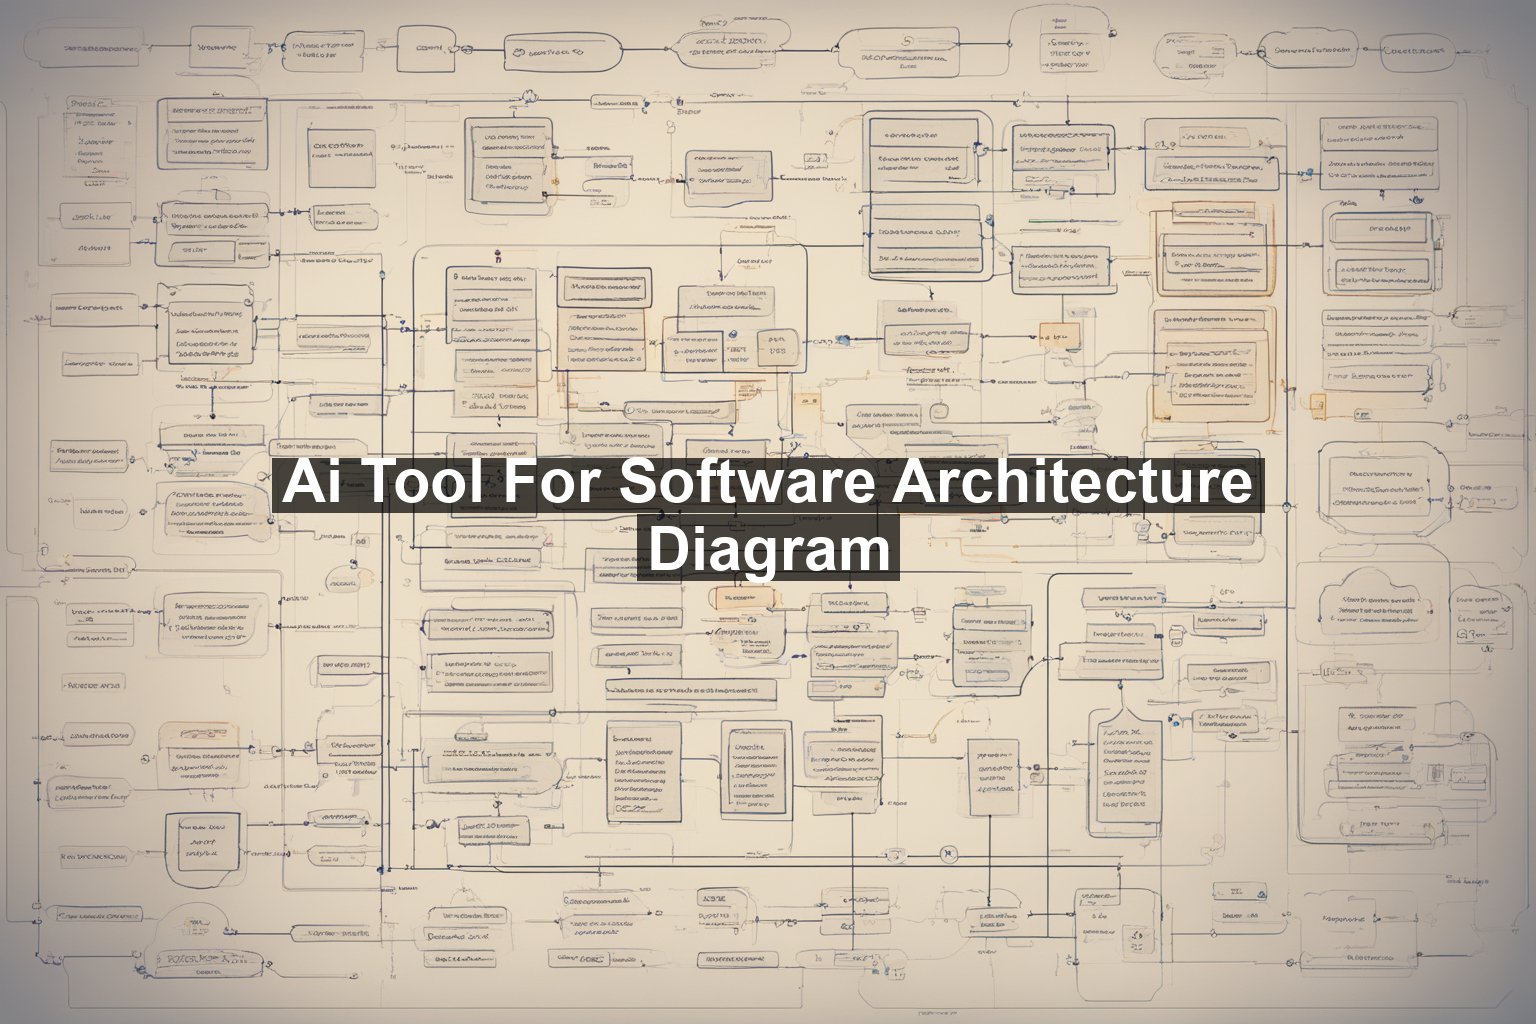The image size is (1536, 1024).
Task: Click the title line 'Ai Tool For Software Architecture'
Action: [768, 484]
